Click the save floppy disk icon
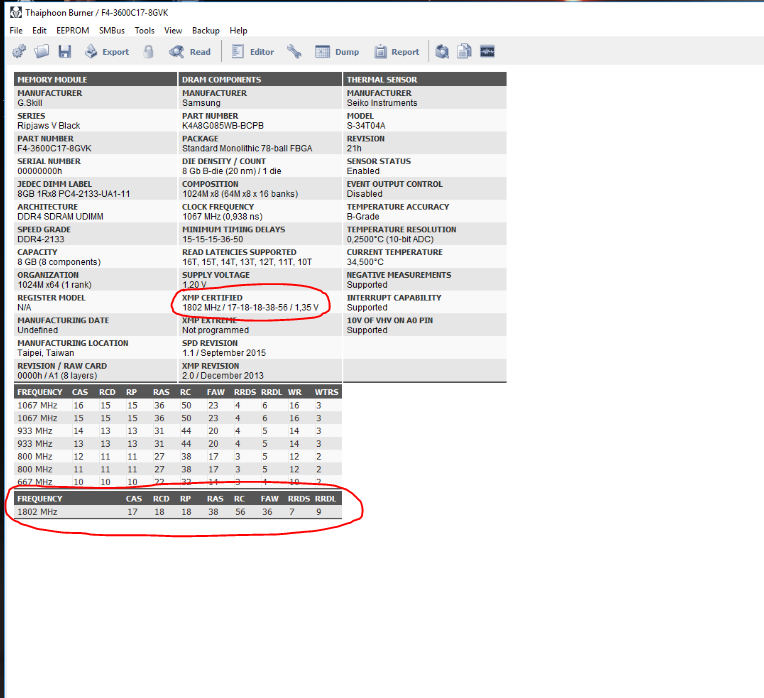This screenshot has width=764, height=698. (65, 52)
